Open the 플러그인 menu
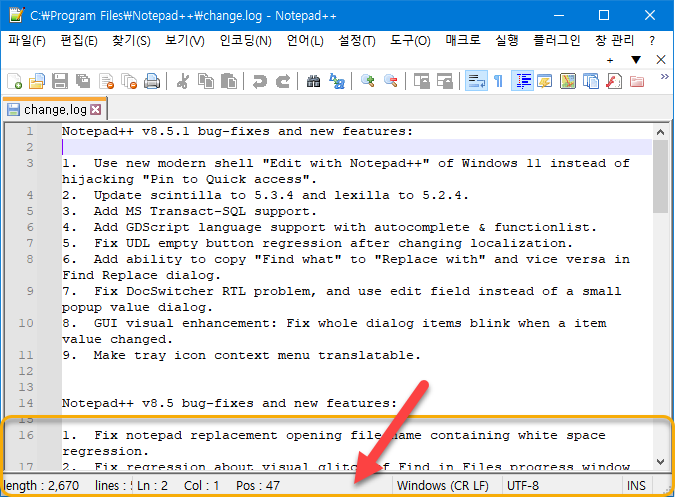 tap(557, 41)
